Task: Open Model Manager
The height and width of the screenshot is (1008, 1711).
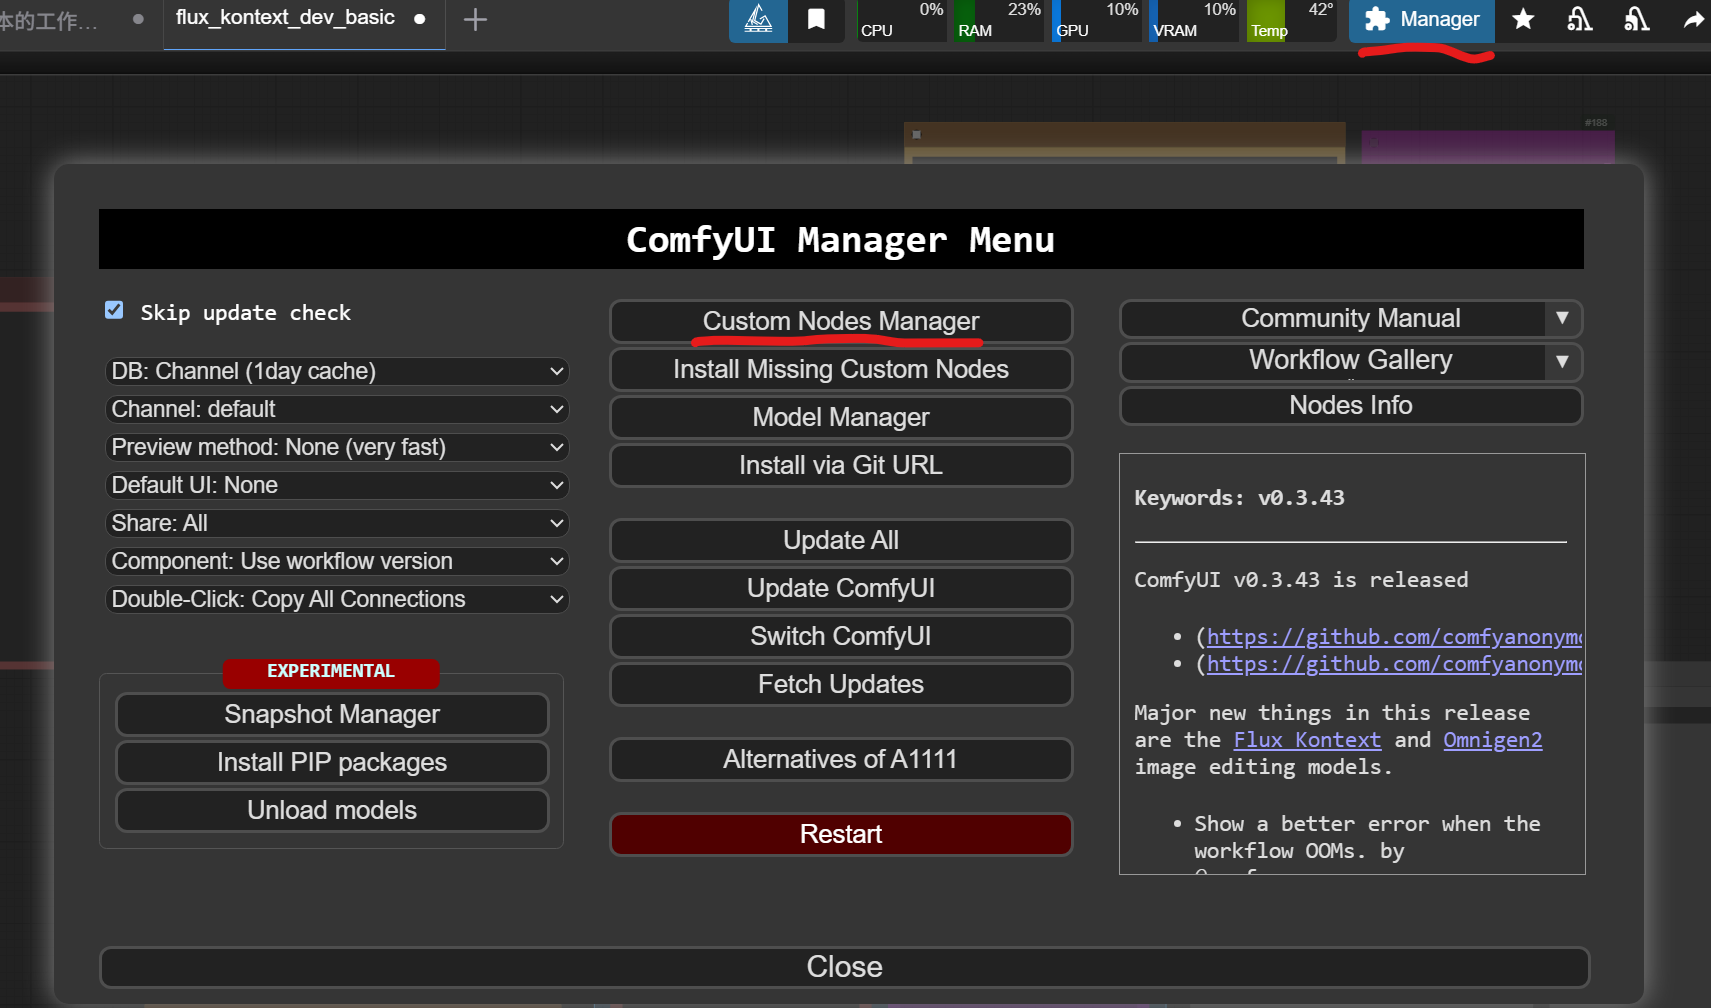Action: tap(841, 417)
